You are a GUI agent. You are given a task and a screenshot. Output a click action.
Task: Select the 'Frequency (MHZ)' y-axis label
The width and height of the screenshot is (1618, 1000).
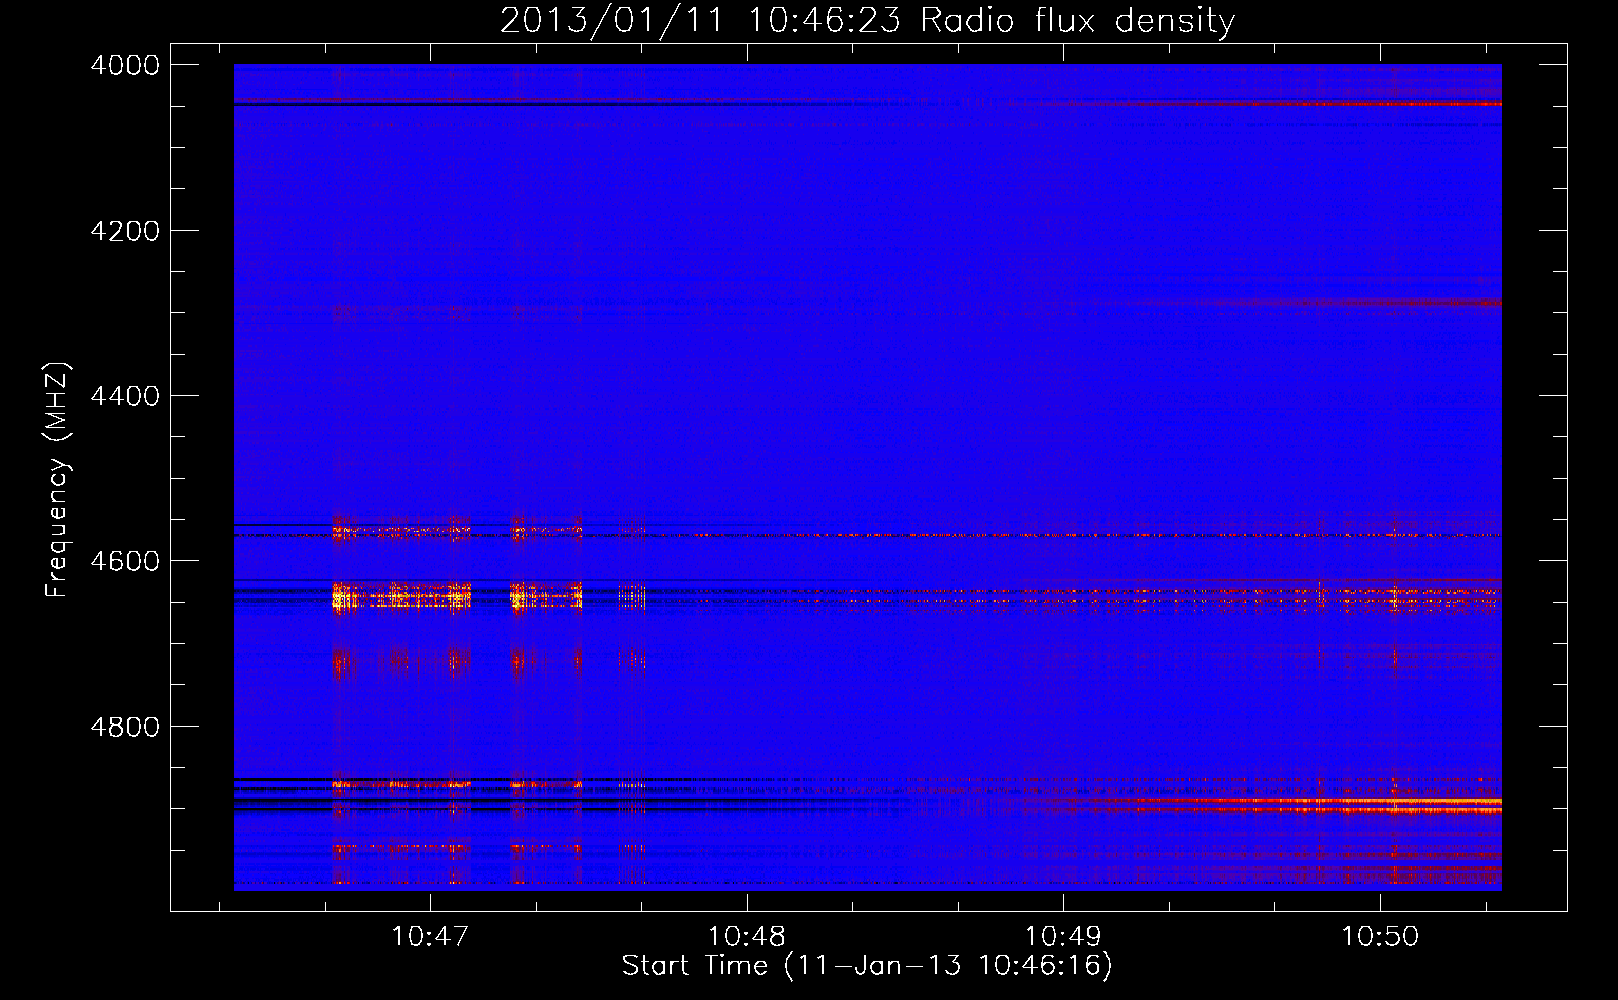[x=56, y=480]
